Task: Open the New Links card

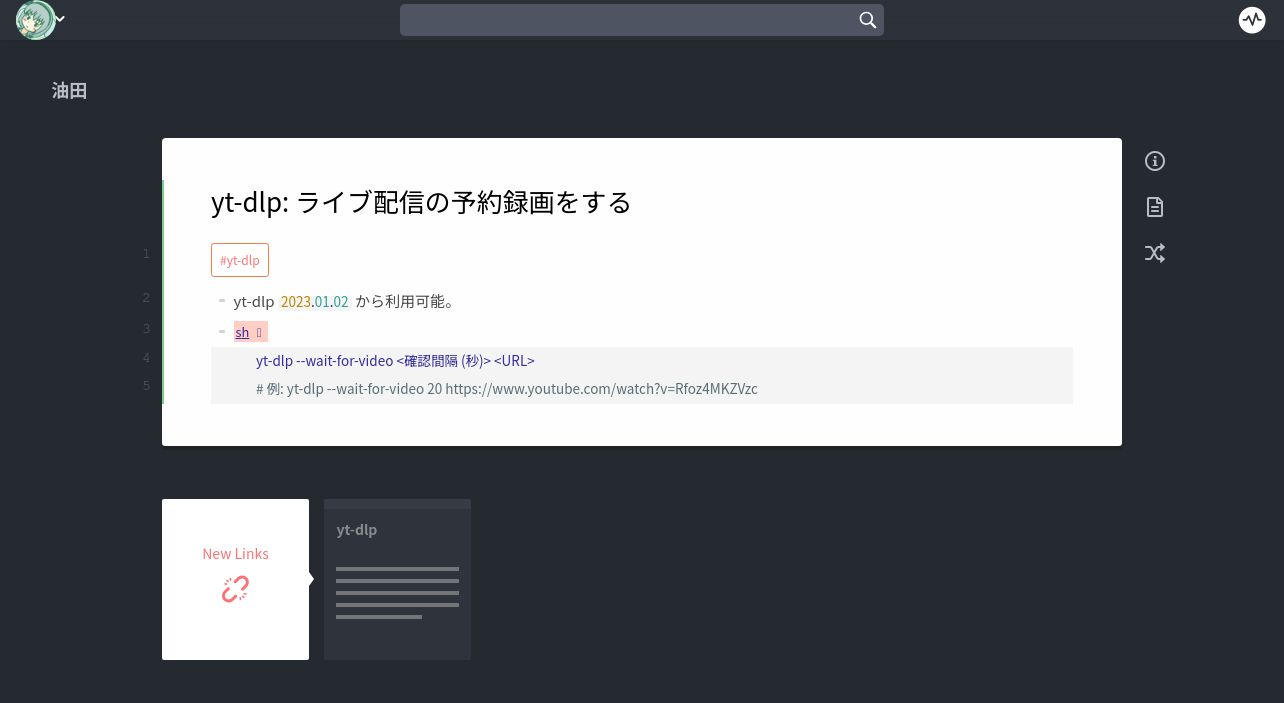Action: pyautogui.click(x=235, y=579)
